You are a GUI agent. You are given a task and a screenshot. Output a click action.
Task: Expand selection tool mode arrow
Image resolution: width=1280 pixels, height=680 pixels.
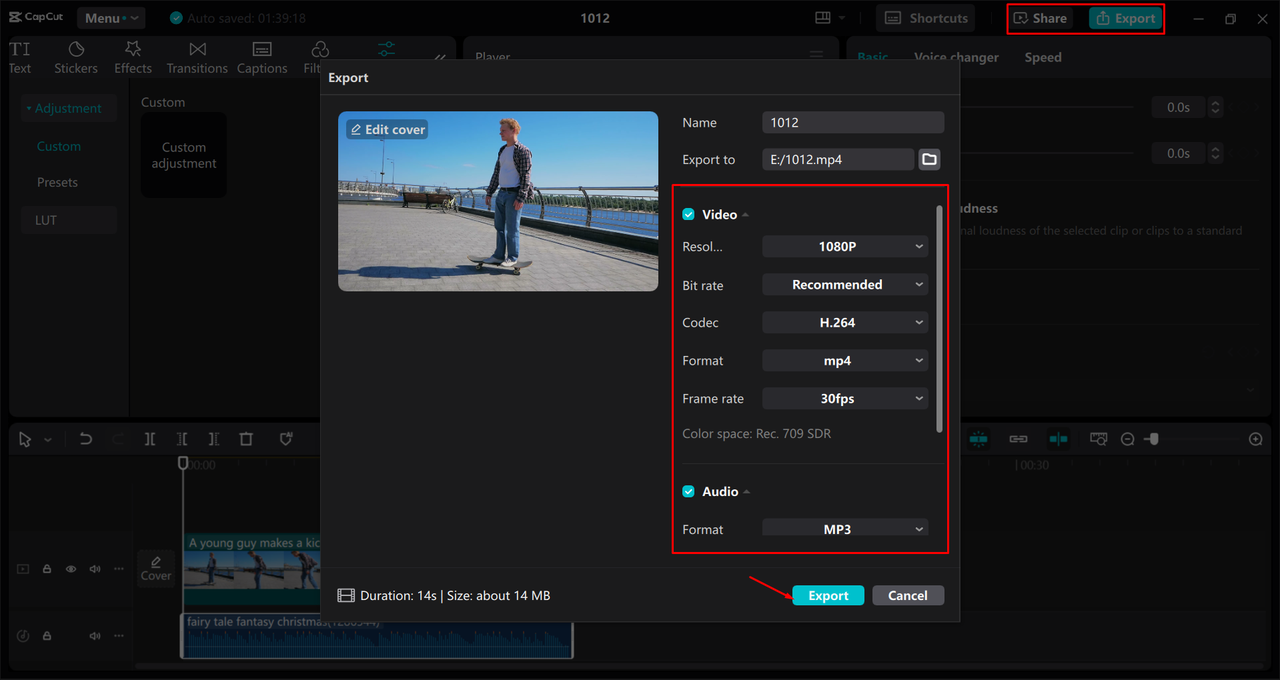[47, 440]
